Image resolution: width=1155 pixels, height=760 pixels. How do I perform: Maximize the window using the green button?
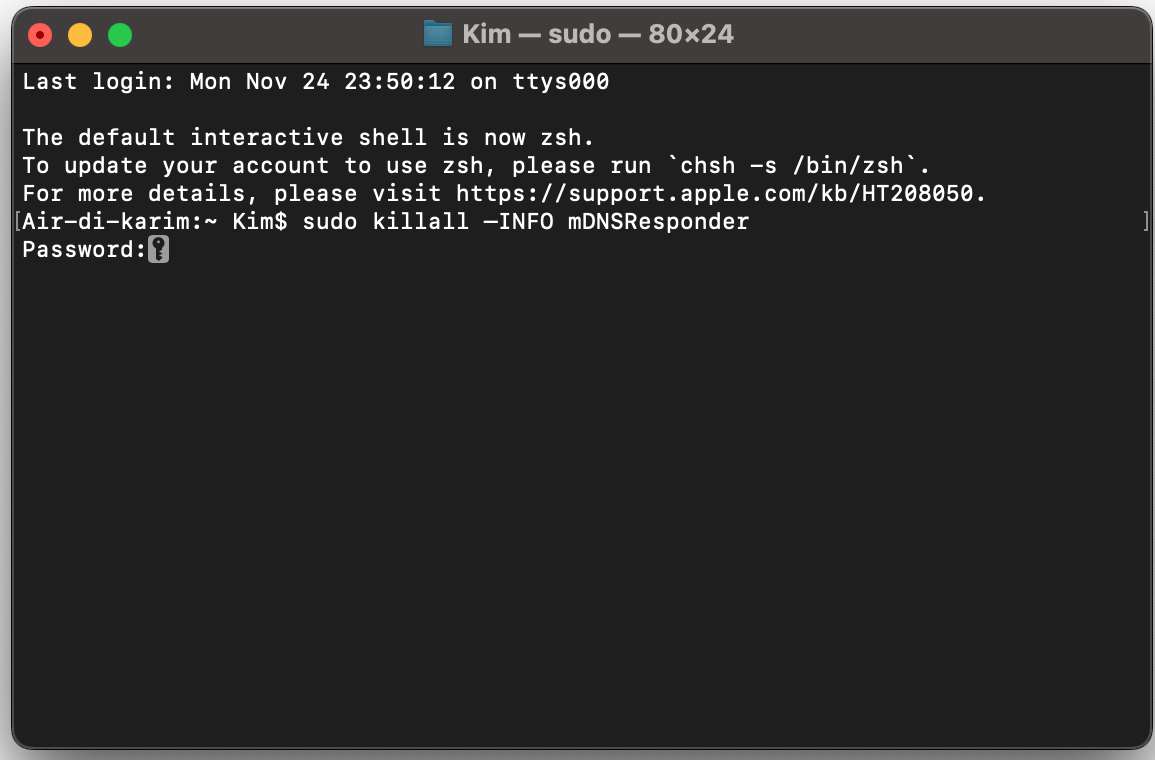[x=120, y=36]
